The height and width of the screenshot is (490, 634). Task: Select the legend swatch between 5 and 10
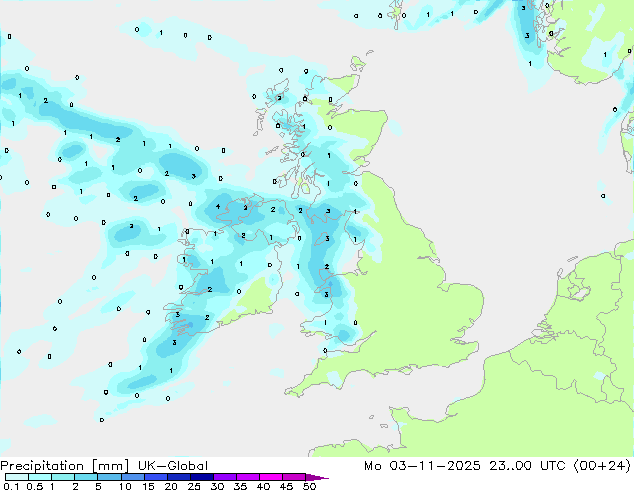109,477
